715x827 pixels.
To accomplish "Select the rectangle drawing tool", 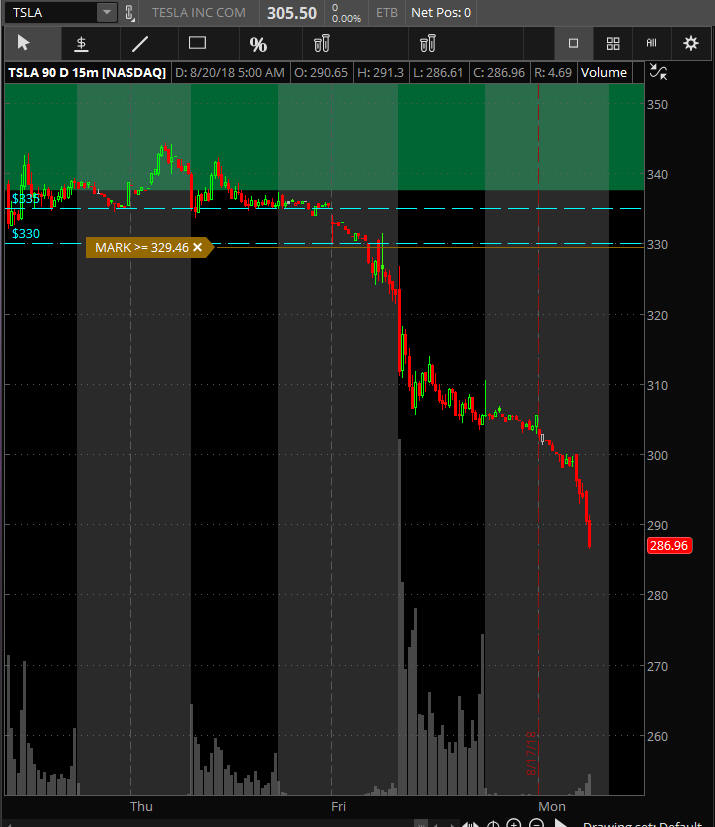I will pyautogui.click(x=197, y=43).
